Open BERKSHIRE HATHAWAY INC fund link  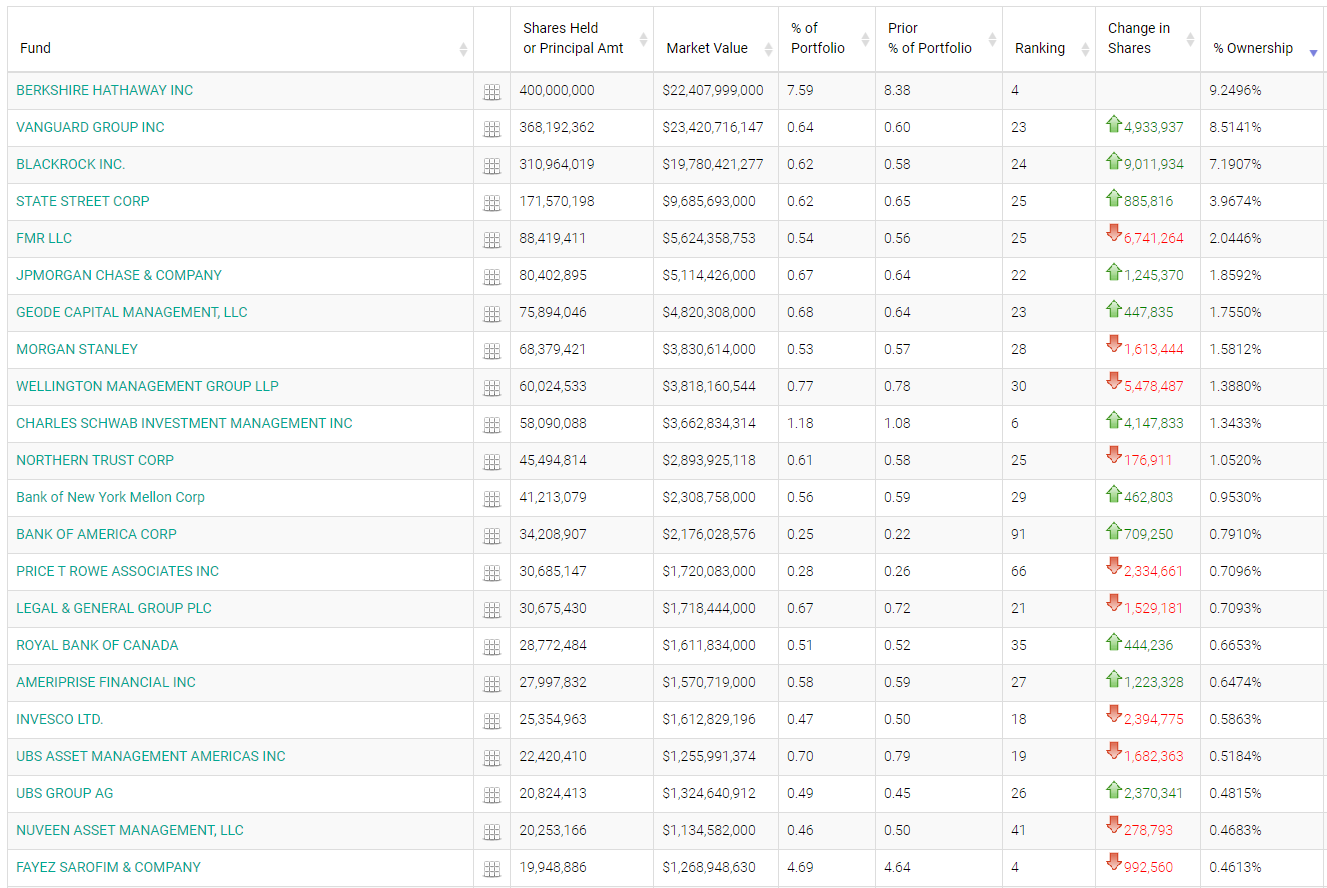105,90
